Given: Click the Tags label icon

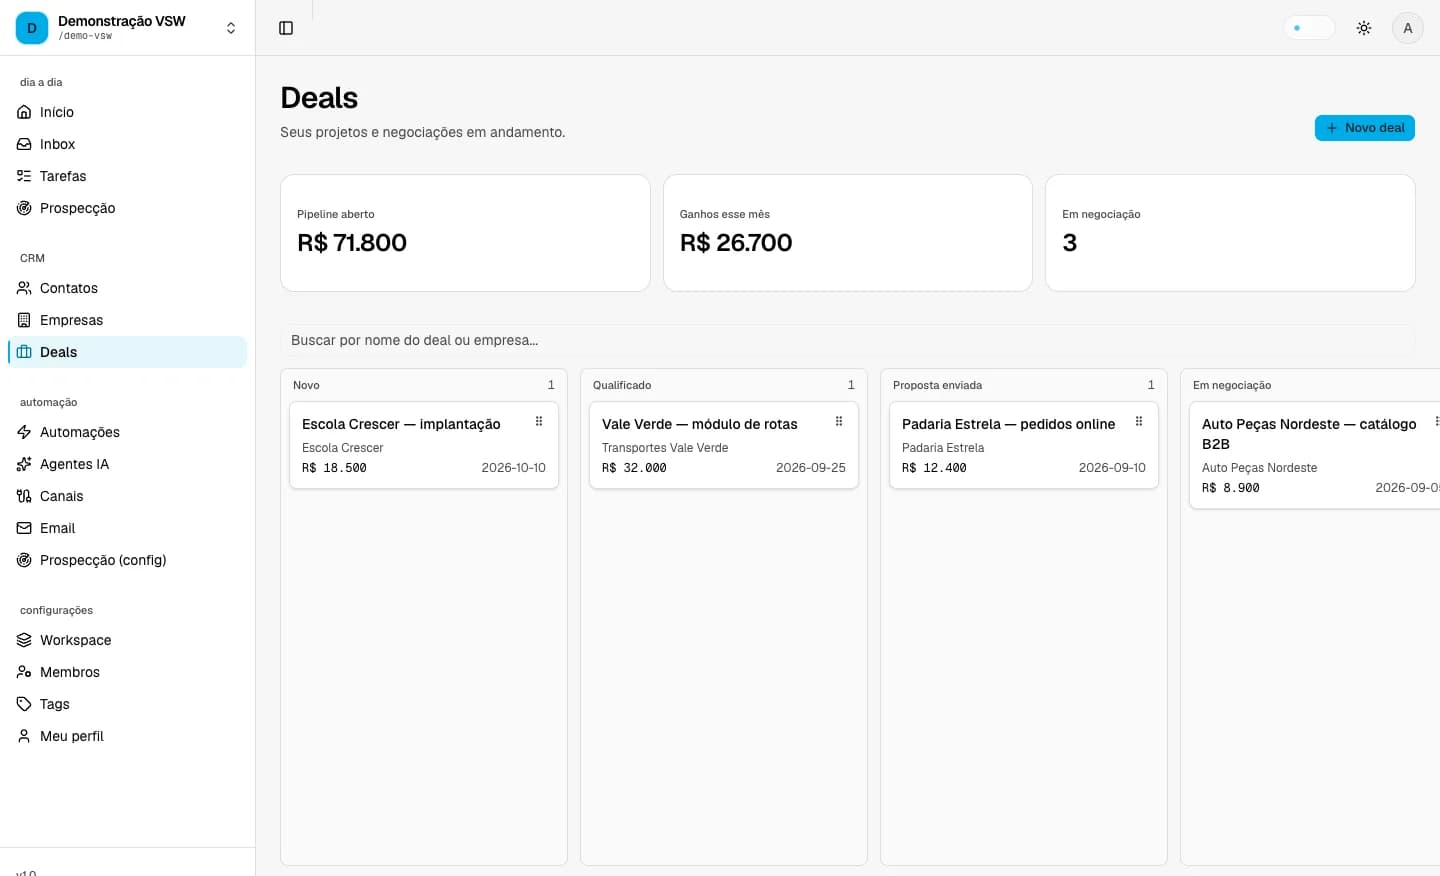Looking at the screenshot, I should click(24, 704).
